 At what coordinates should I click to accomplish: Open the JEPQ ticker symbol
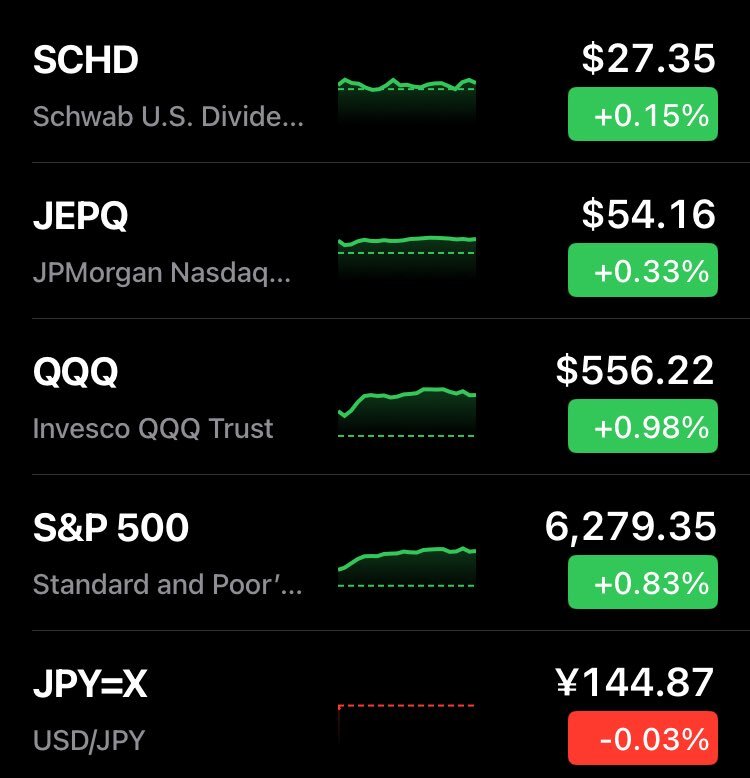(x=80, y=216)
